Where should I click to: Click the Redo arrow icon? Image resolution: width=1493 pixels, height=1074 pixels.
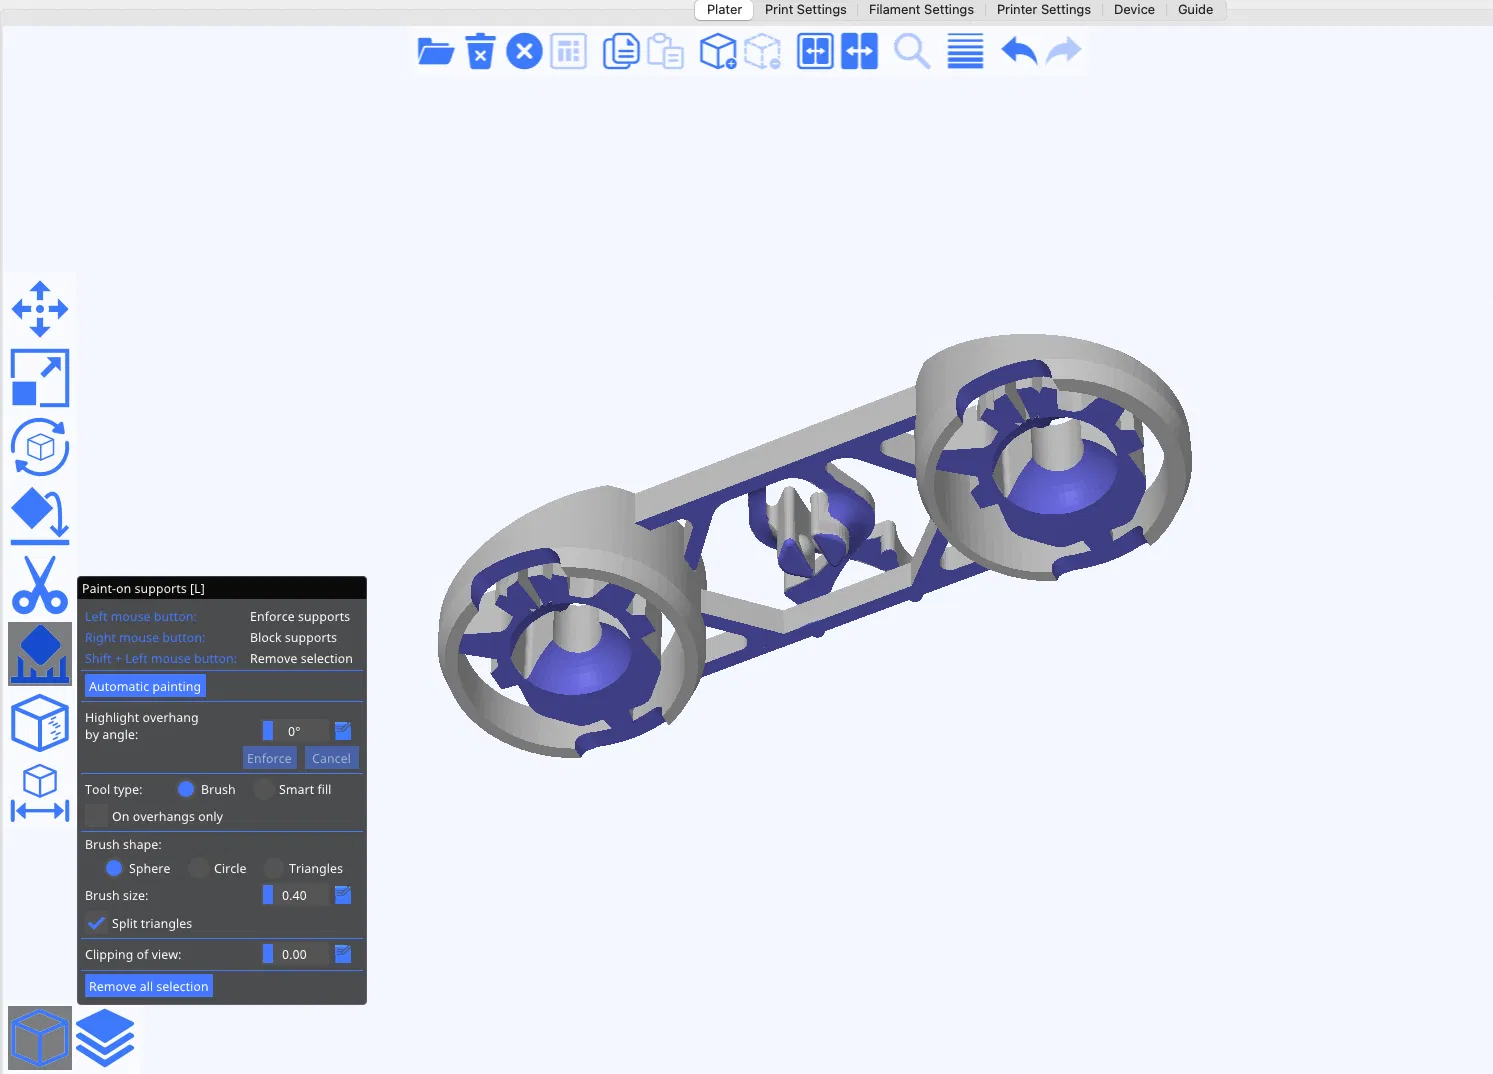(1063, 51)
